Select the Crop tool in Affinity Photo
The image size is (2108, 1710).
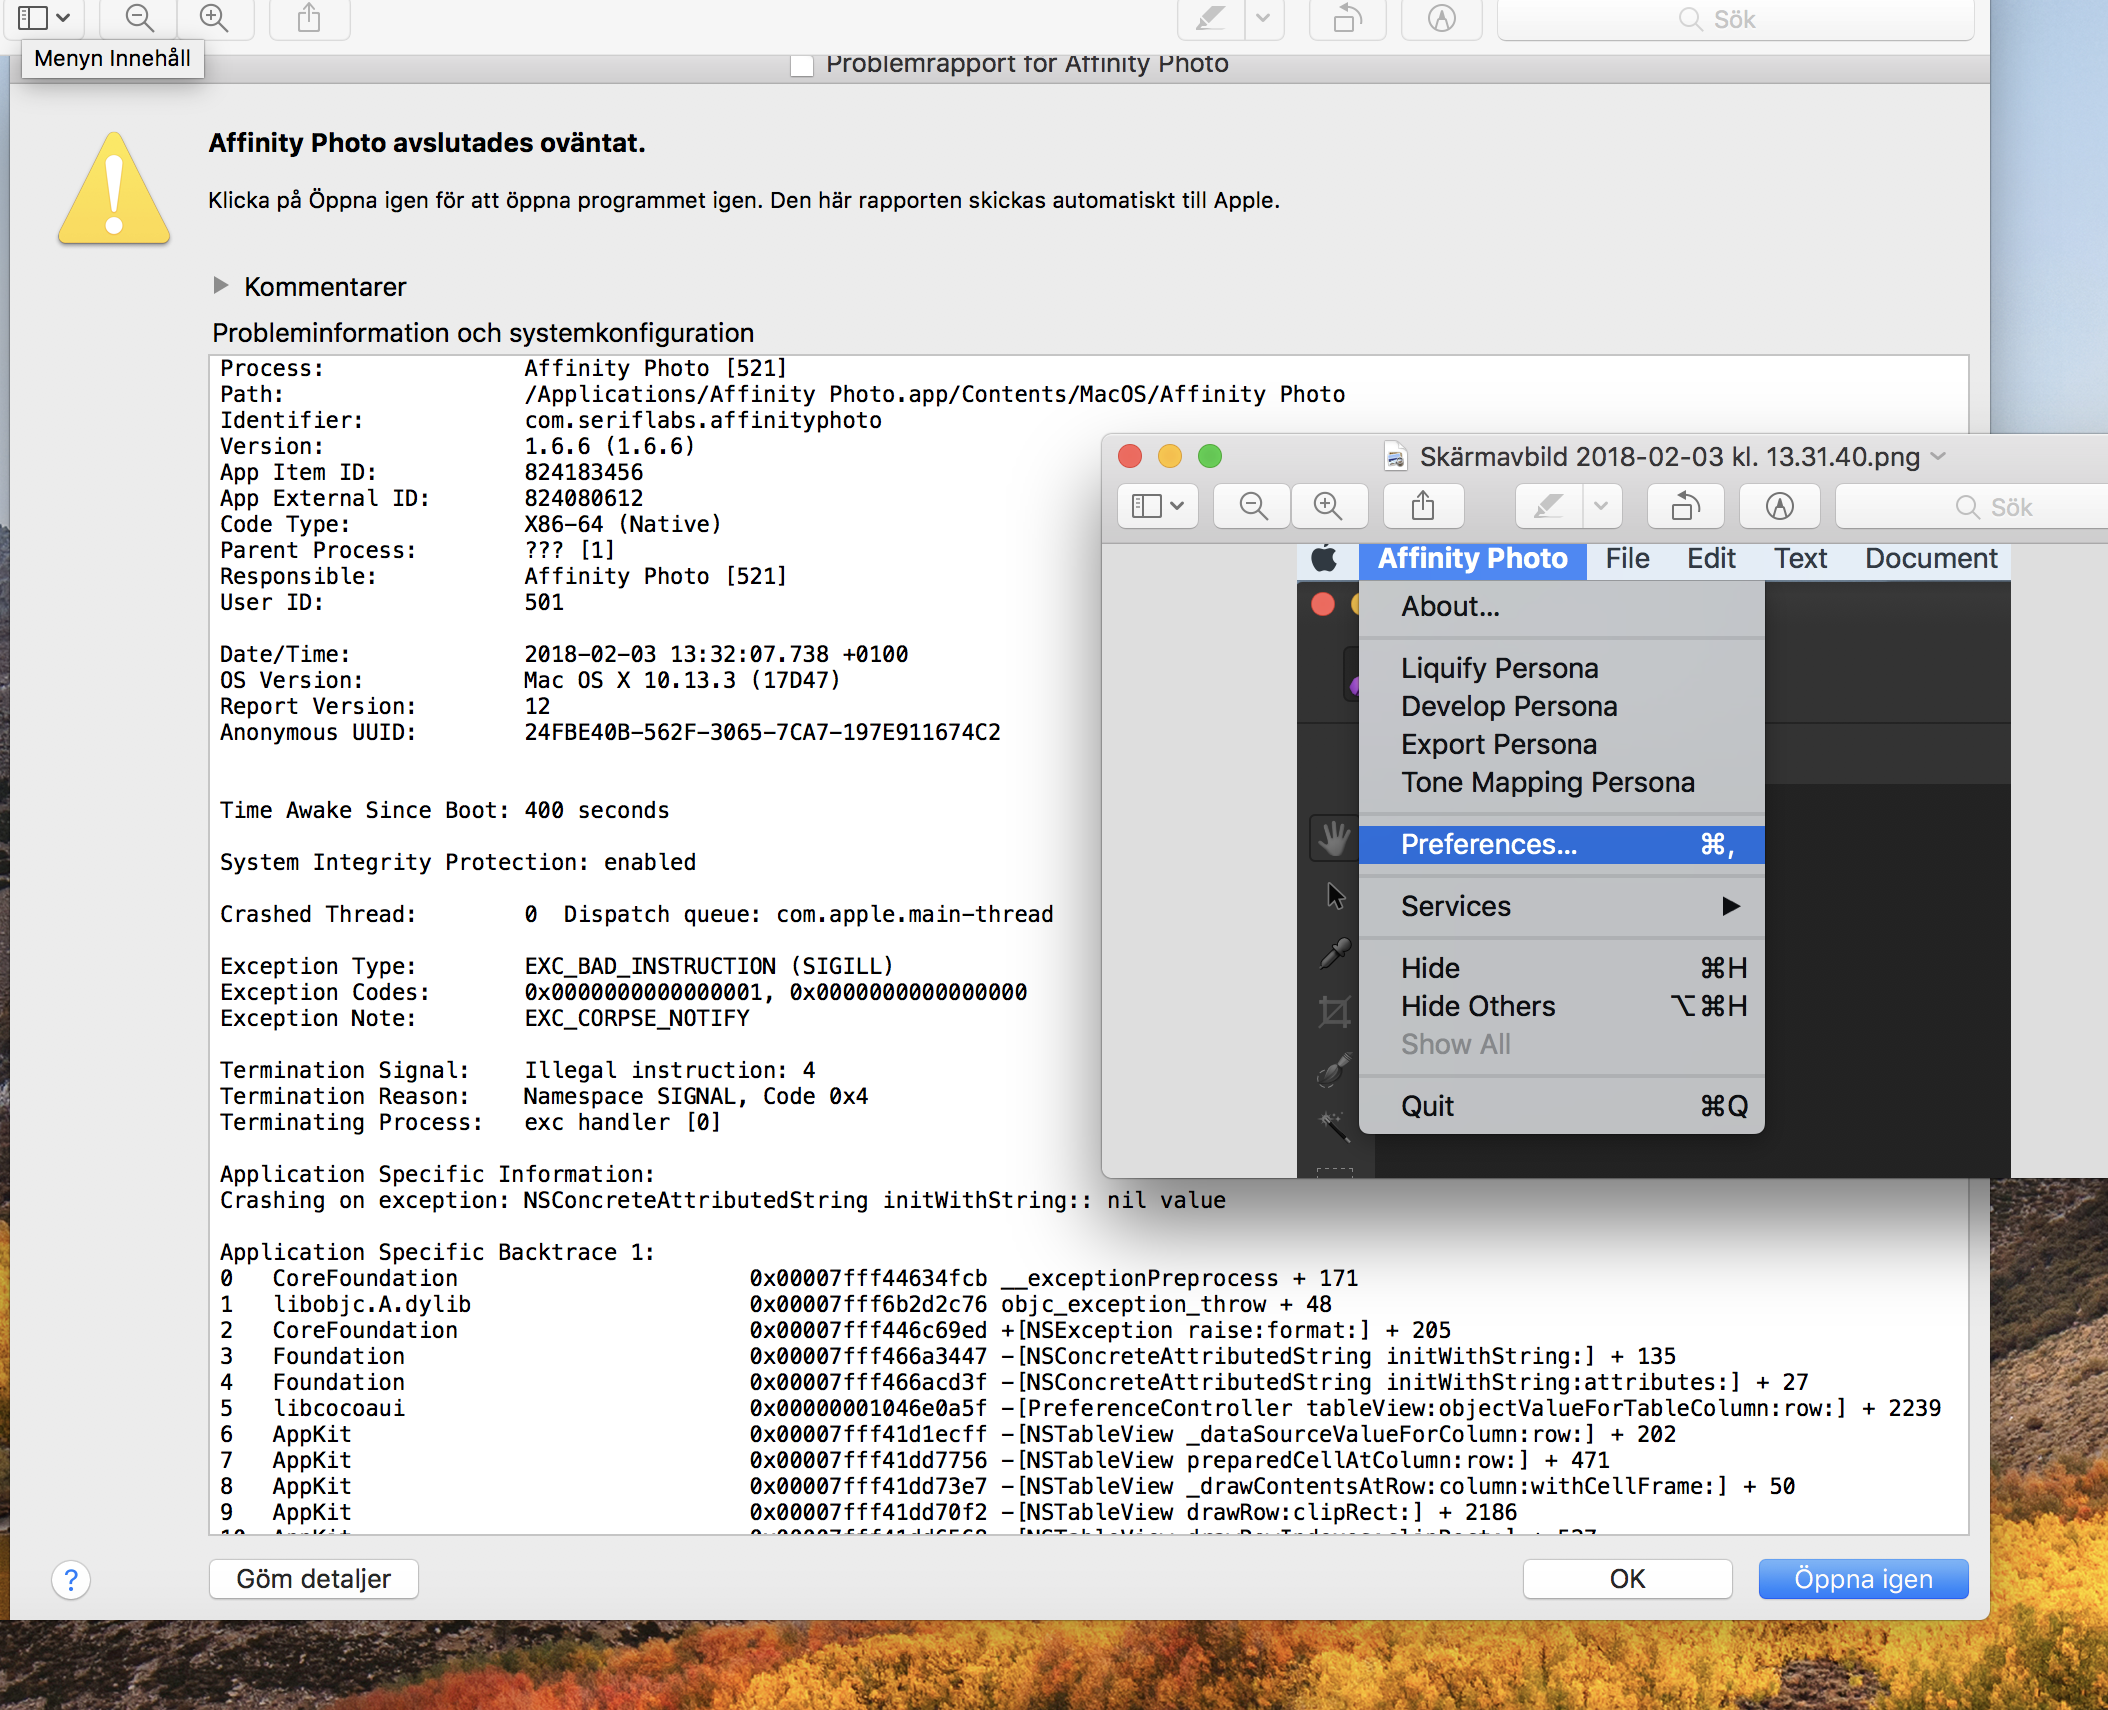tap(1335, 1012)
